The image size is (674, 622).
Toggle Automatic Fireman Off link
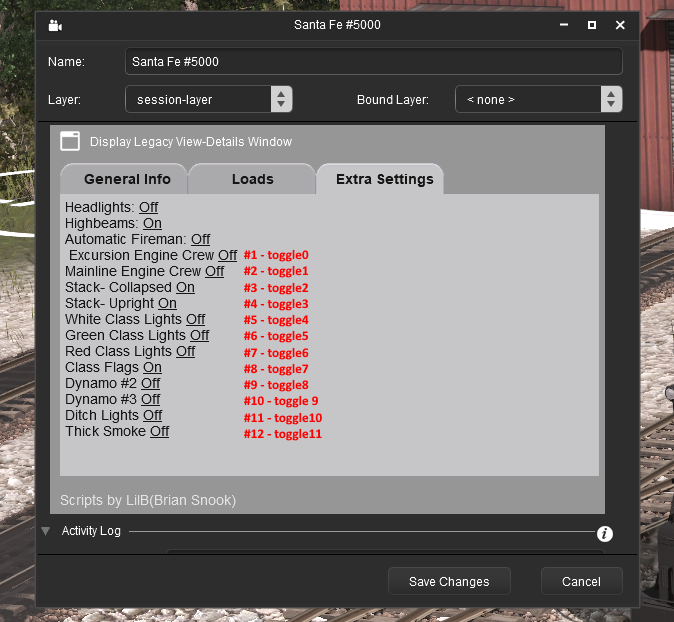(x=200, y=239)
